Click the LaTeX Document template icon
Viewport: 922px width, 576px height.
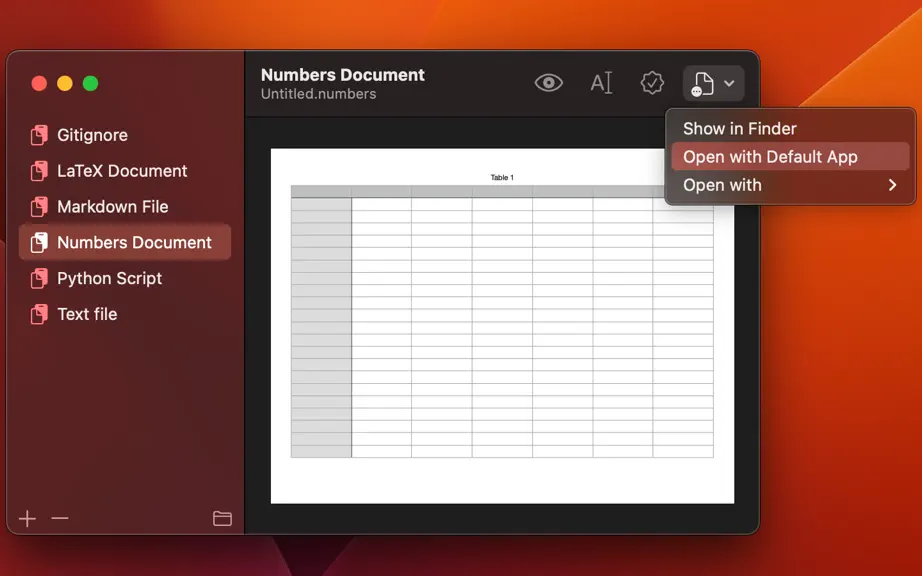tap(39, 171)
